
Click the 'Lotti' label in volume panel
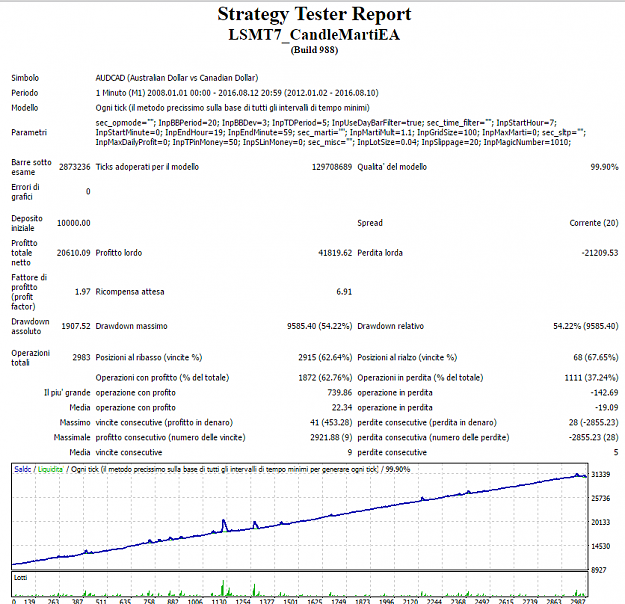tap(20, 577)
